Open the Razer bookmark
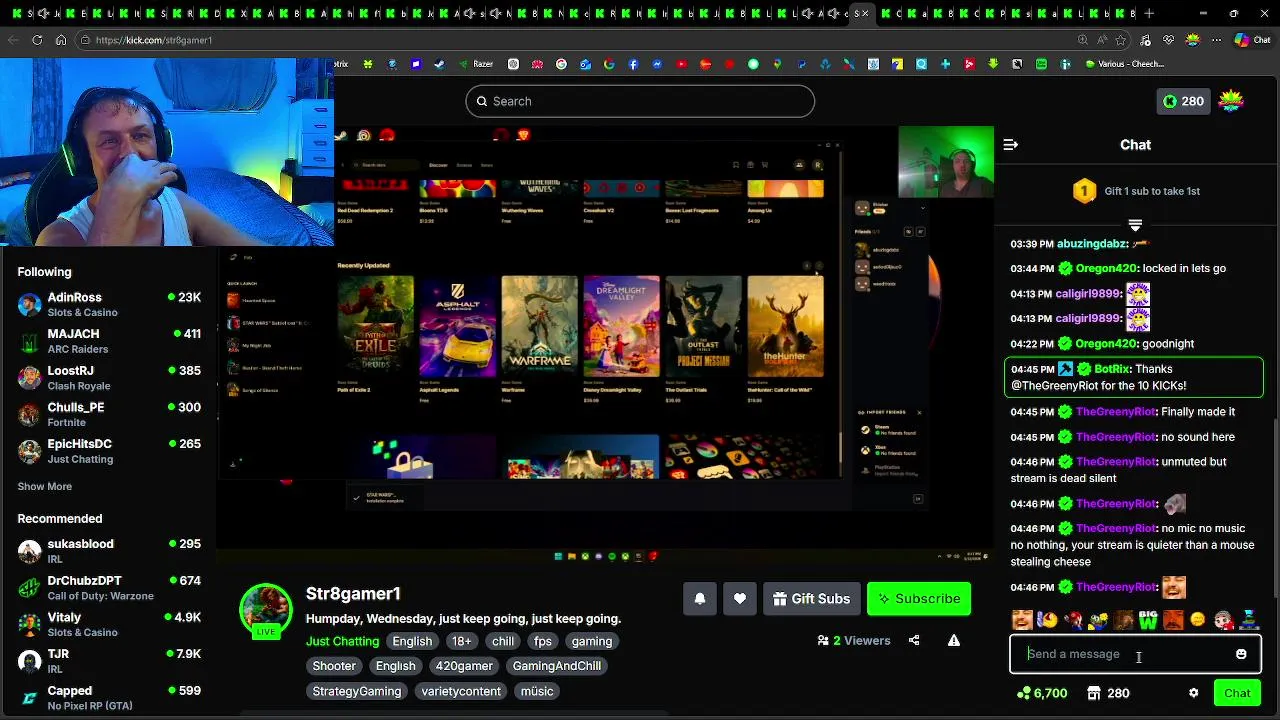Viewport: 1280px width, 720px height. pyautogui.click(x=475, y=64)
